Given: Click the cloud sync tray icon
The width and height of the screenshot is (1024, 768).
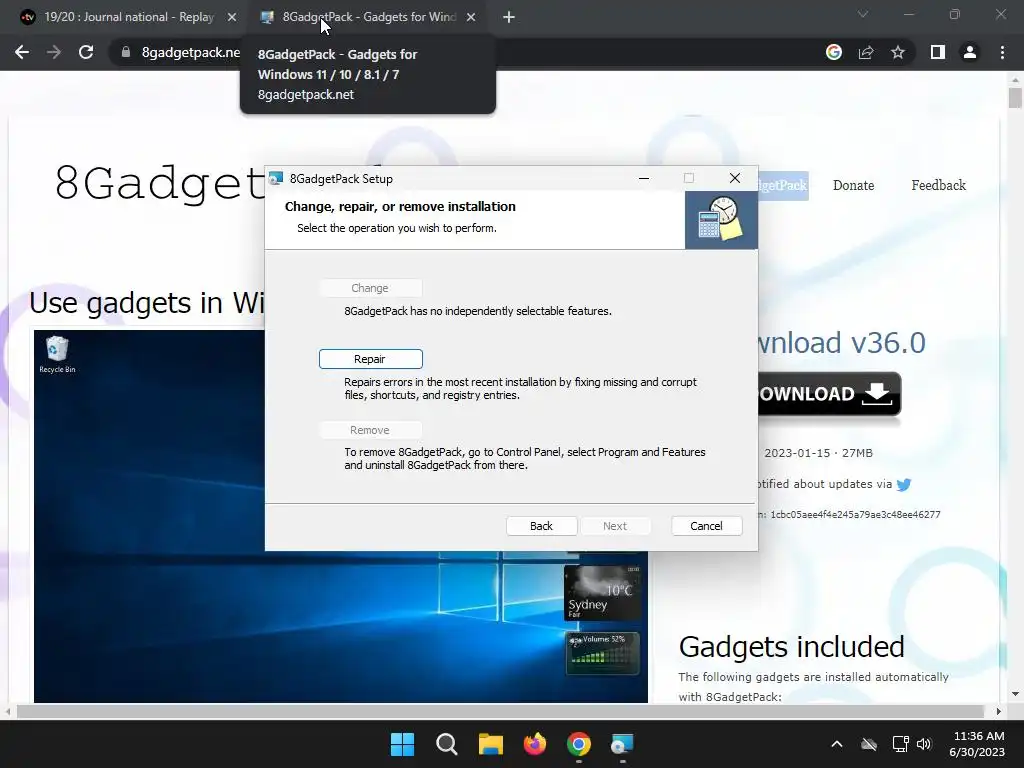Looking at the screenshot, I should (869, 744).
